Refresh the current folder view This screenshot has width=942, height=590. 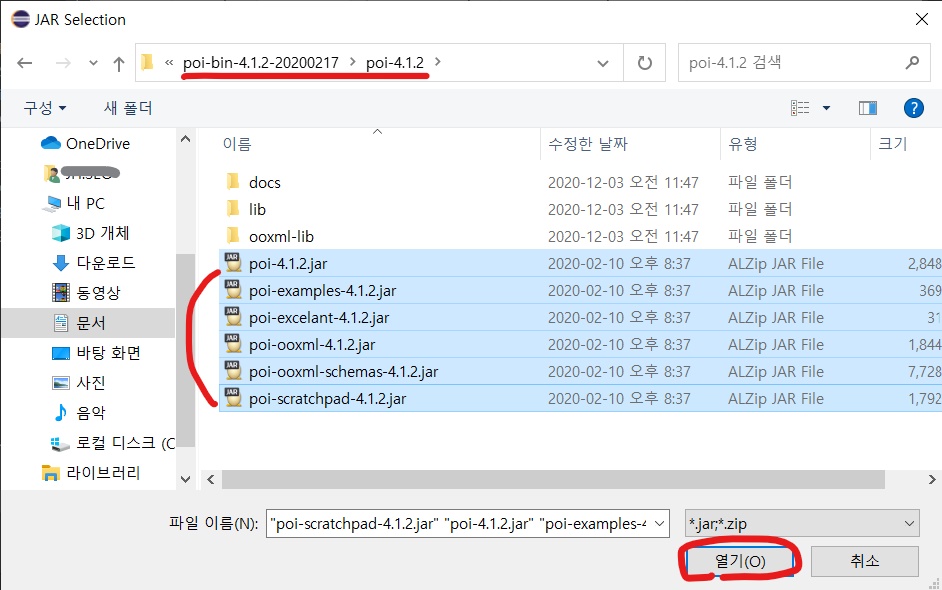(x=645, y=62)
